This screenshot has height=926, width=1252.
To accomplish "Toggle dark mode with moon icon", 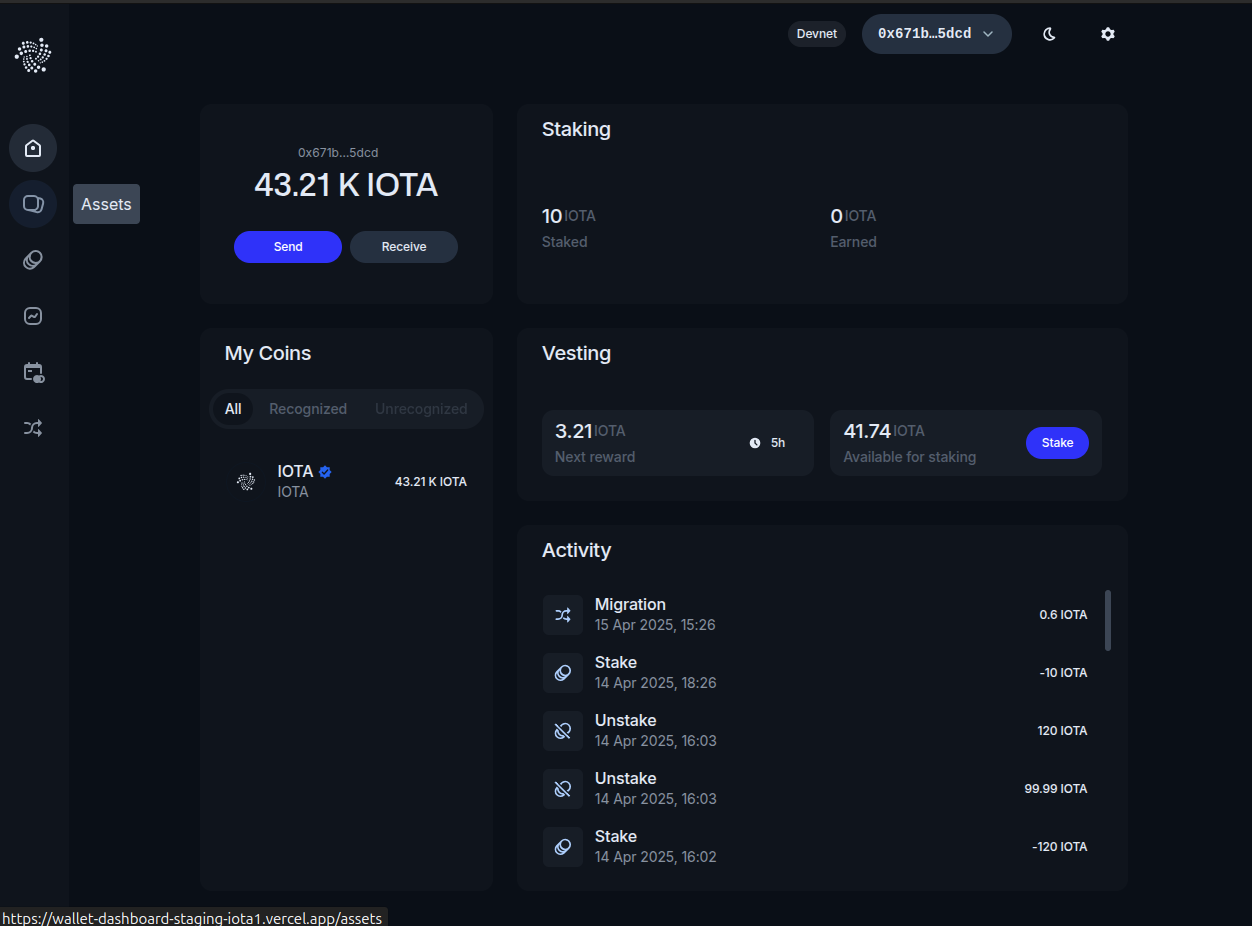I will (1049, 34).
